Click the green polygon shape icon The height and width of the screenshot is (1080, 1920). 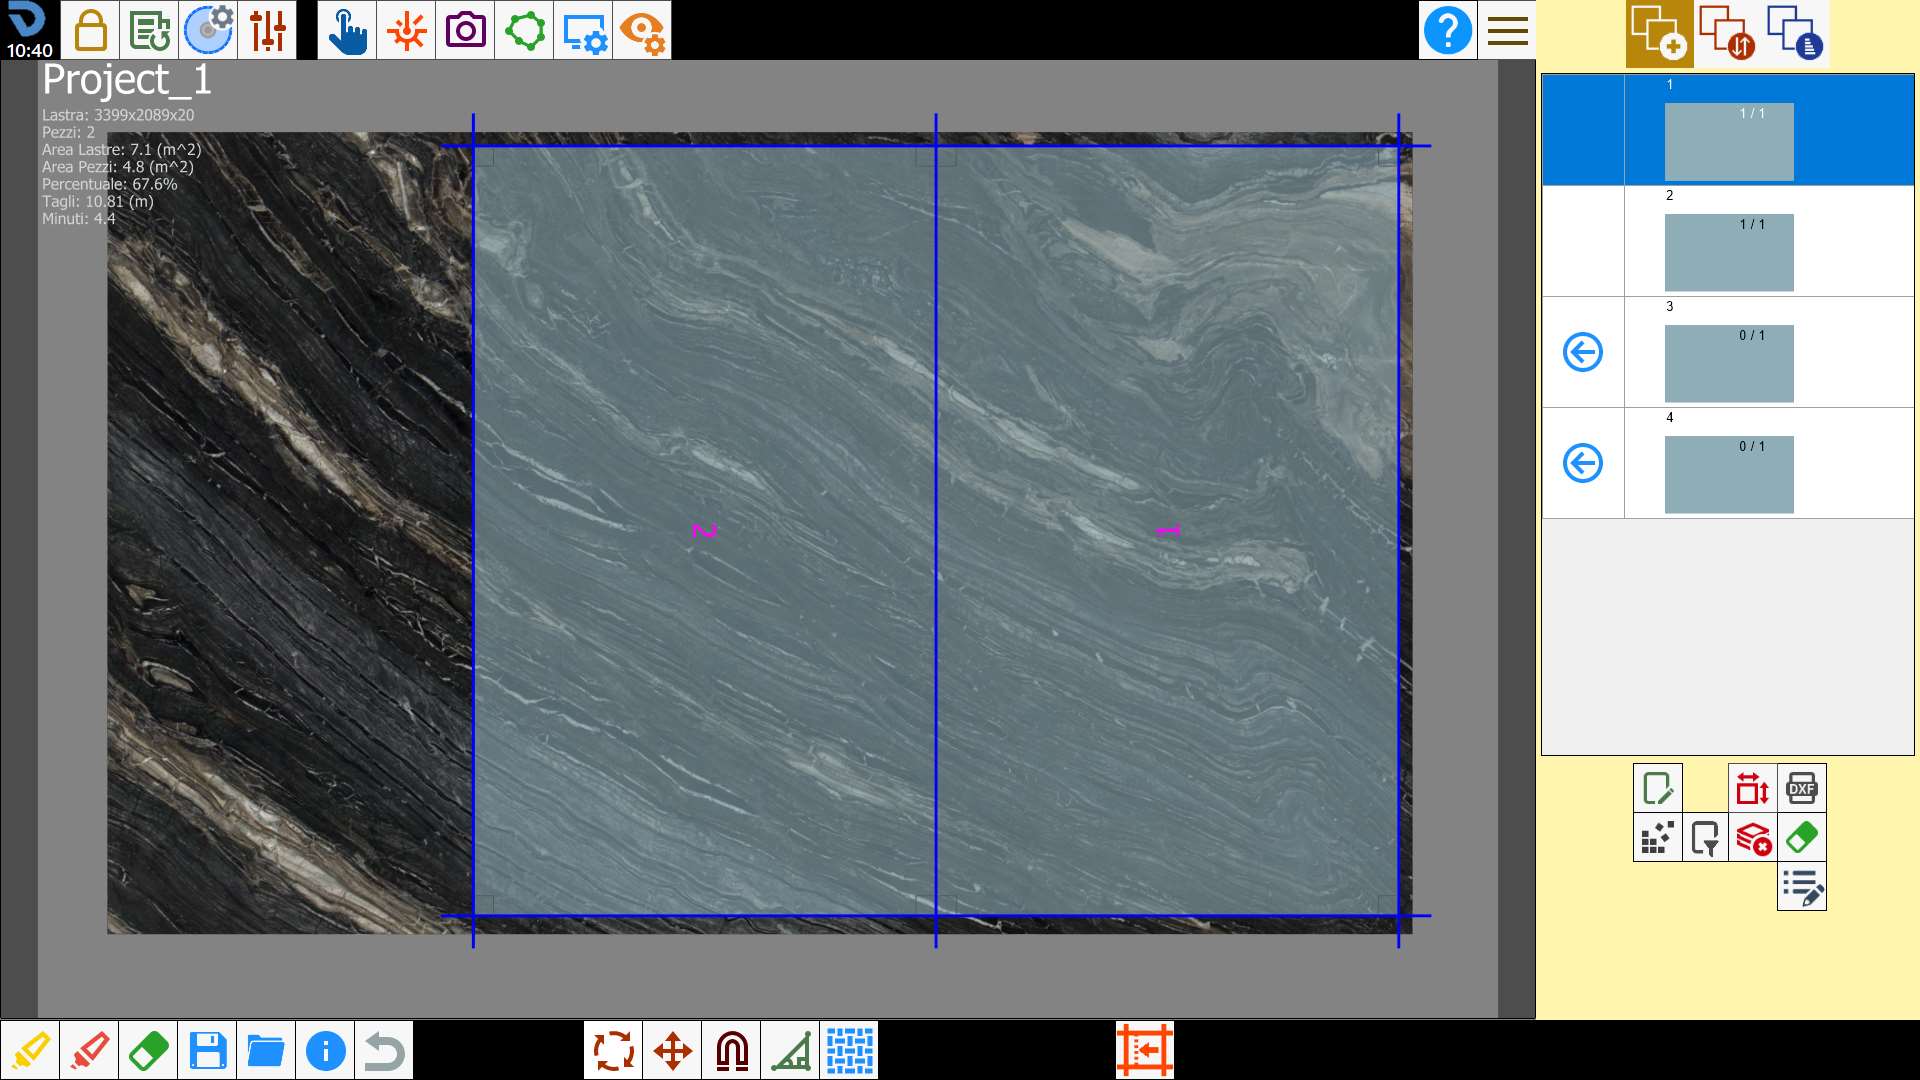coord(524,30)
